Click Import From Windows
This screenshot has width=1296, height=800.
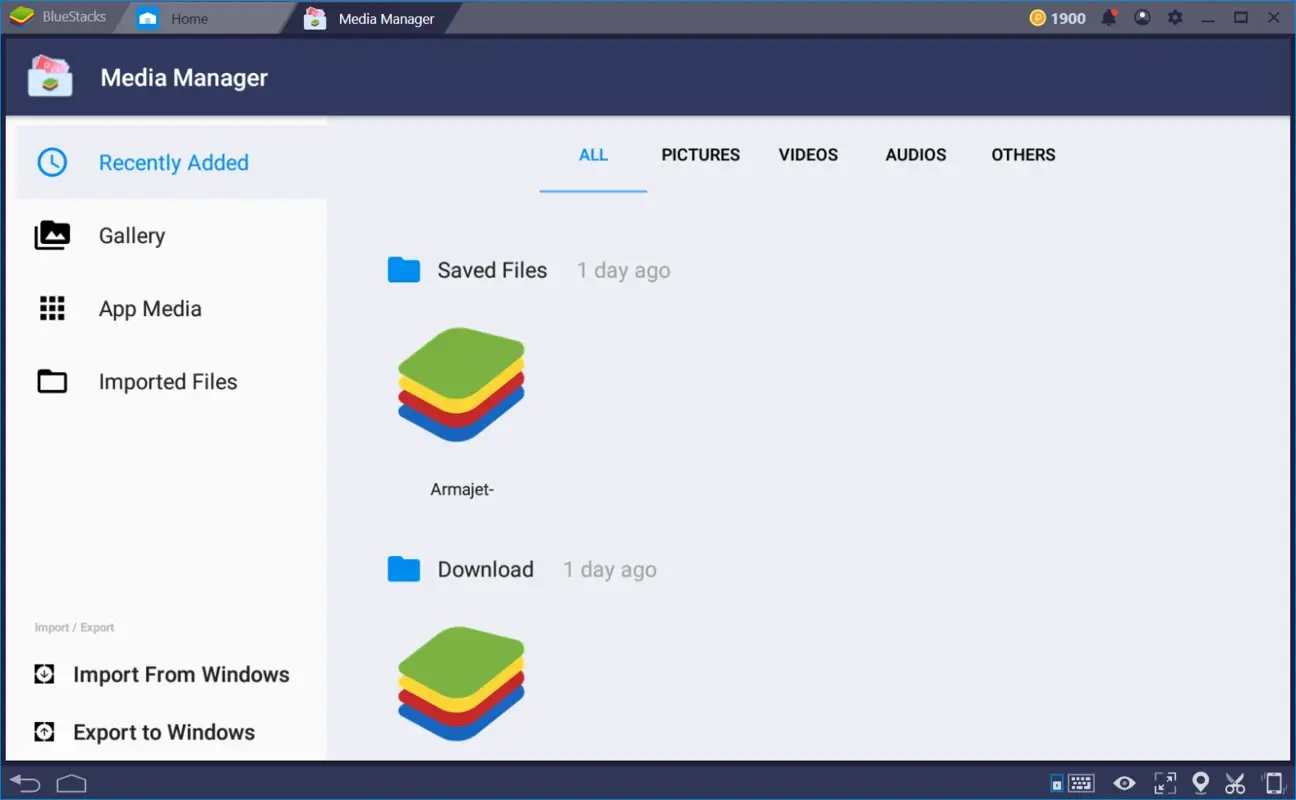[x=181, y=674]
